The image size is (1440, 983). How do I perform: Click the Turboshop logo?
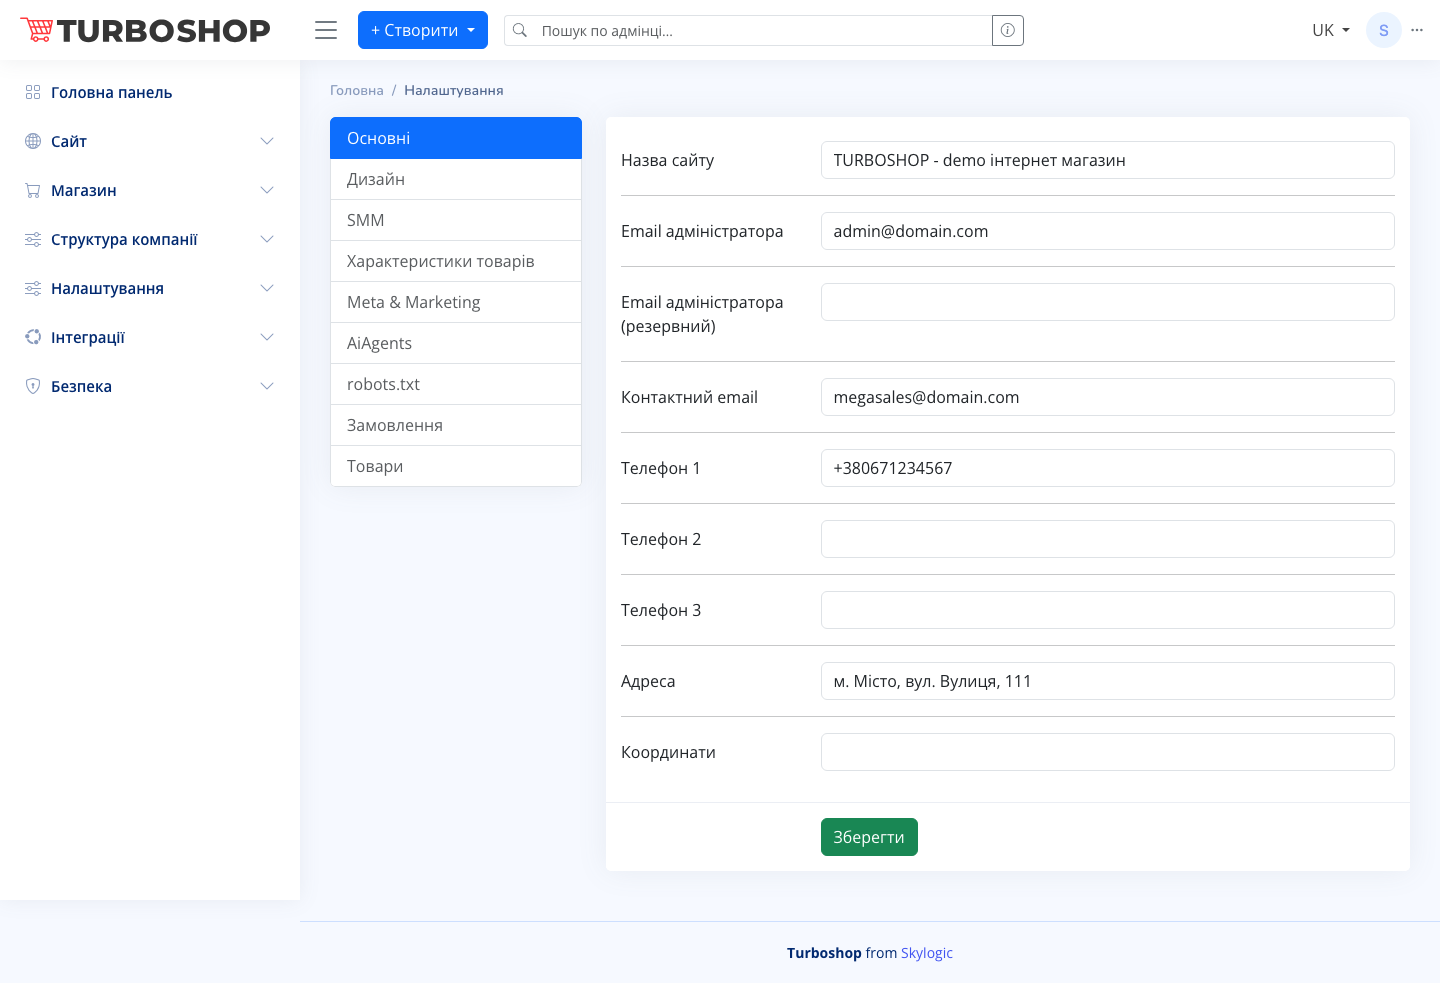click(x=146, y=30)
